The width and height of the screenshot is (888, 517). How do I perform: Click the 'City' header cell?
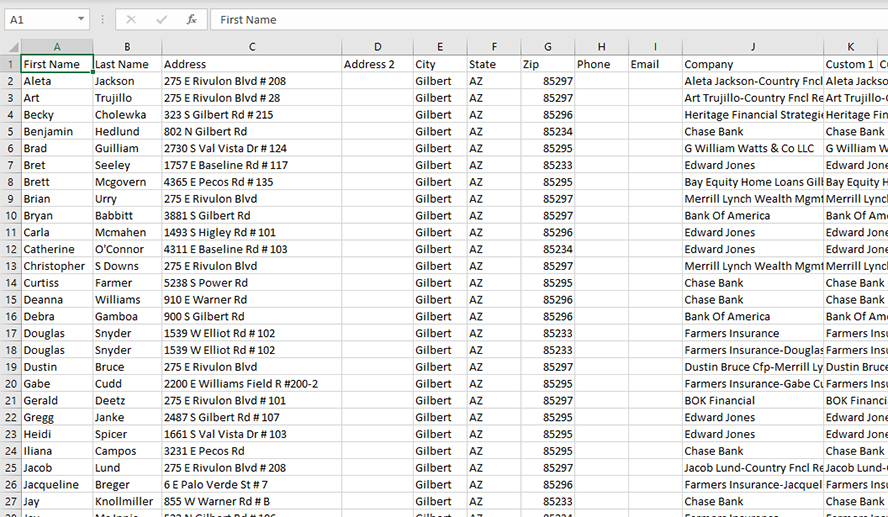click(440, 64)
